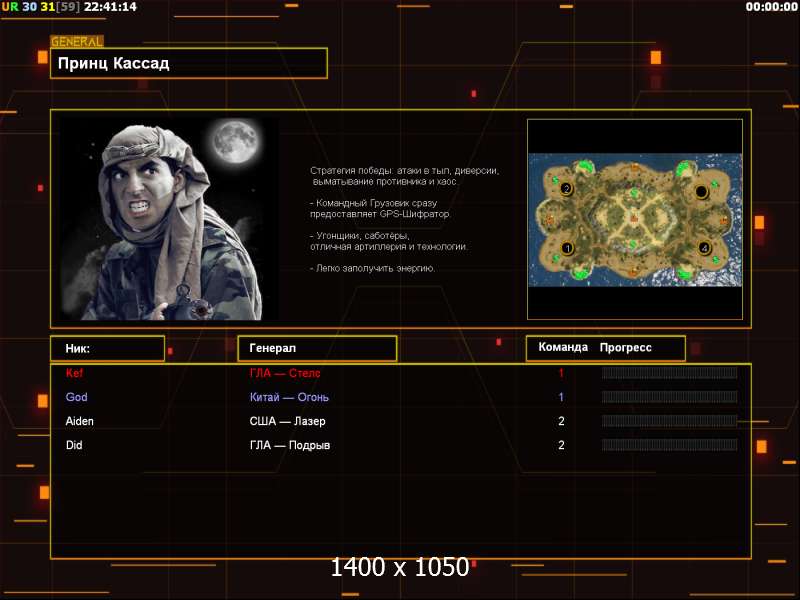Select player name Aiden

click(80, 421)
